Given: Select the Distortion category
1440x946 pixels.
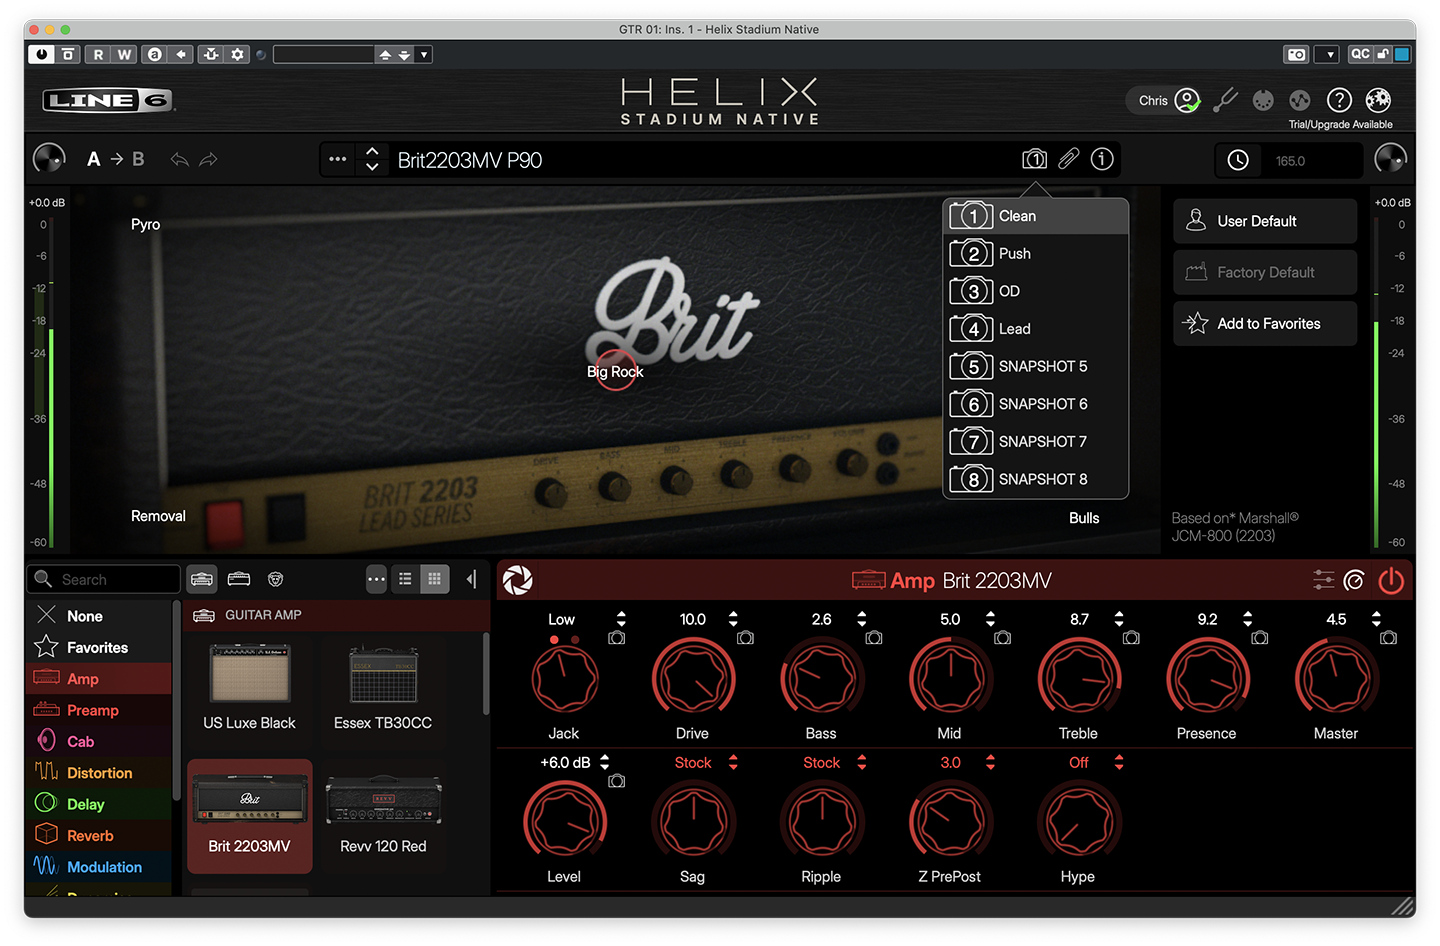Looking at the screenshot, I should coord(98,773).
